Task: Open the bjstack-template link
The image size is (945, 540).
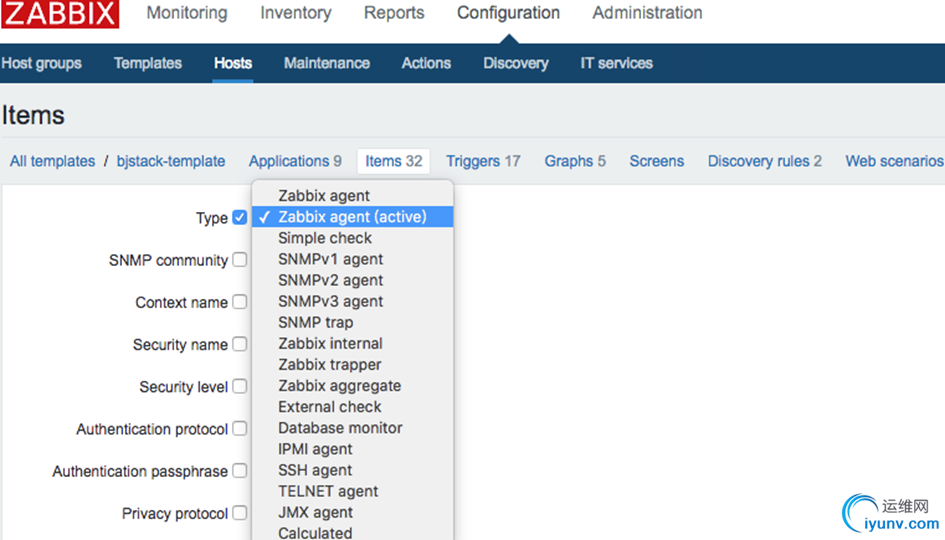Action: (x=171, y=161)
